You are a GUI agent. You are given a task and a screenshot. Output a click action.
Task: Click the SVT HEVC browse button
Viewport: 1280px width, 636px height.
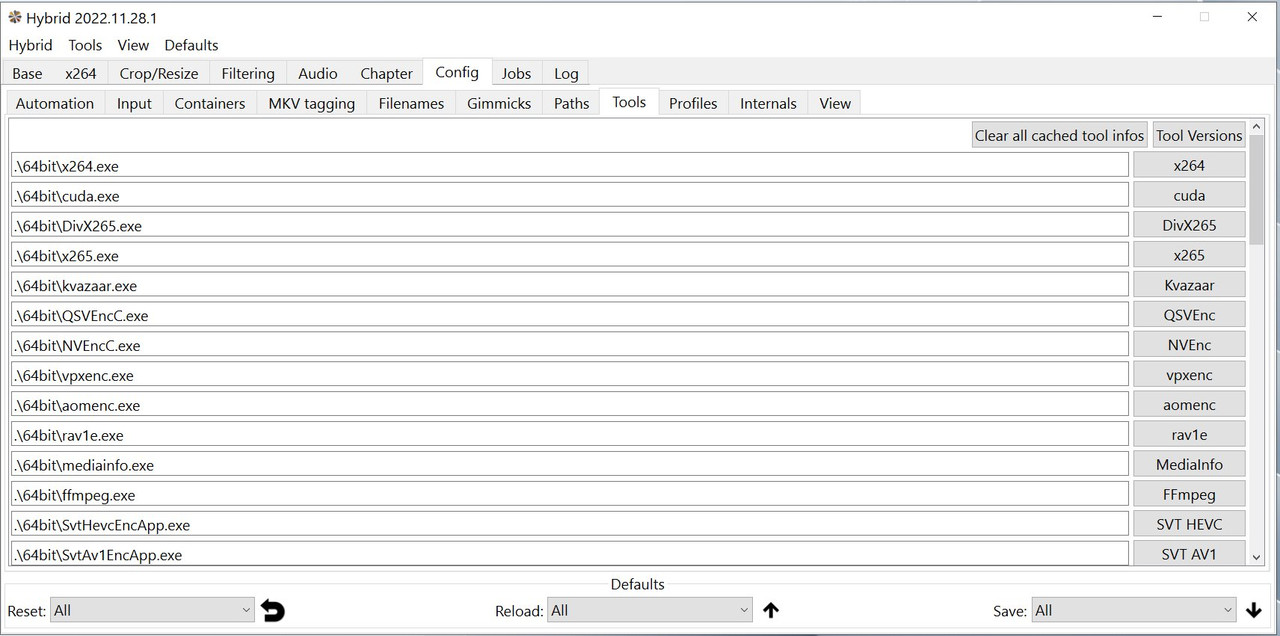click(x=1189, y=524)
